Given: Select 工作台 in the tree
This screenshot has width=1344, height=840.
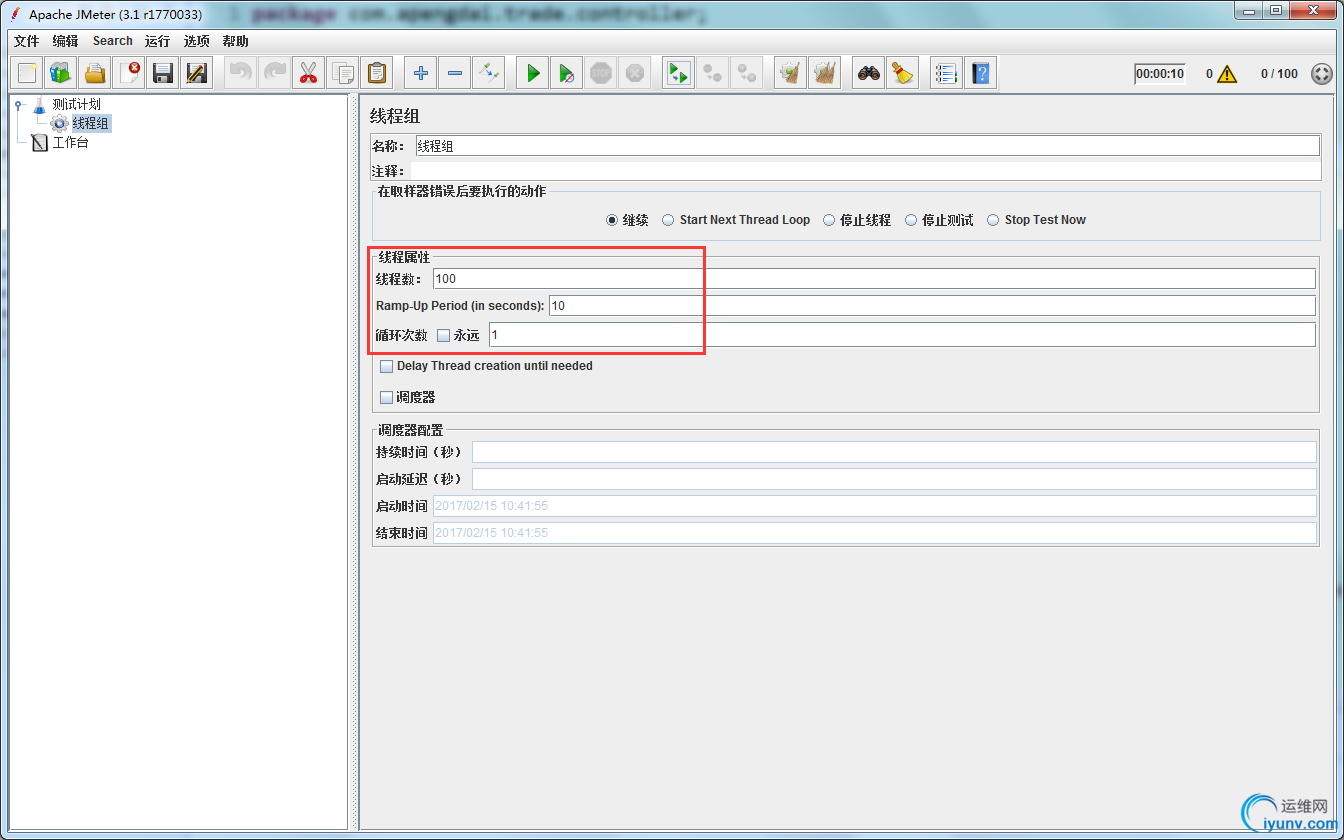Looking at the screenshot, I should [x=70, y=143].
